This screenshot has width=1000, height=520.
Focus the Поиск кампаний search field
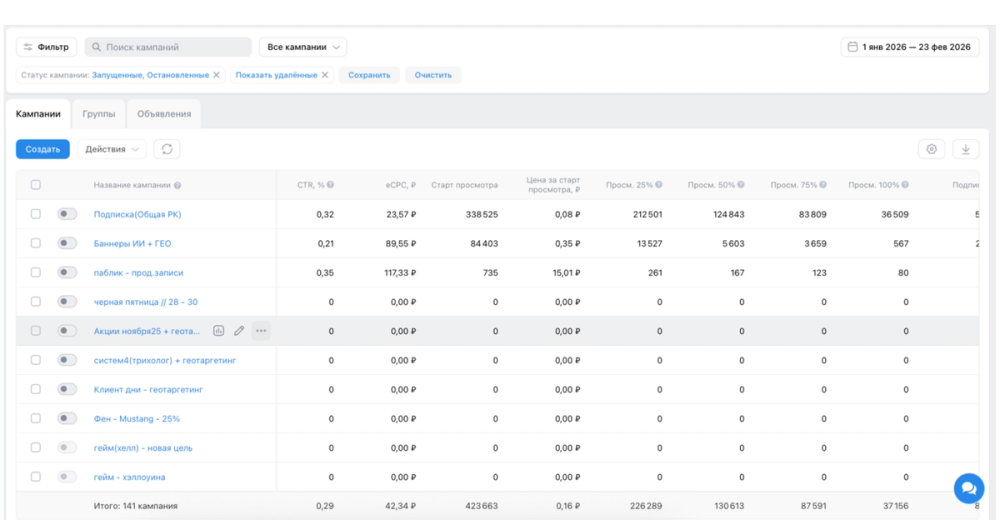pos(168,47)
